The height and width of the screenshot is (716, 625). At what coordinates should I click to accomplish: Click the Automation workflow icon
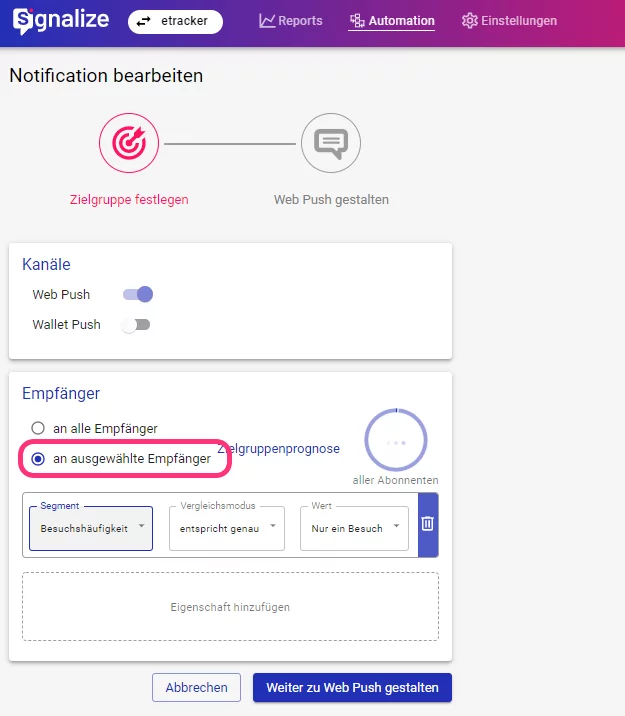pyautogui.click(x=357, y=21)
